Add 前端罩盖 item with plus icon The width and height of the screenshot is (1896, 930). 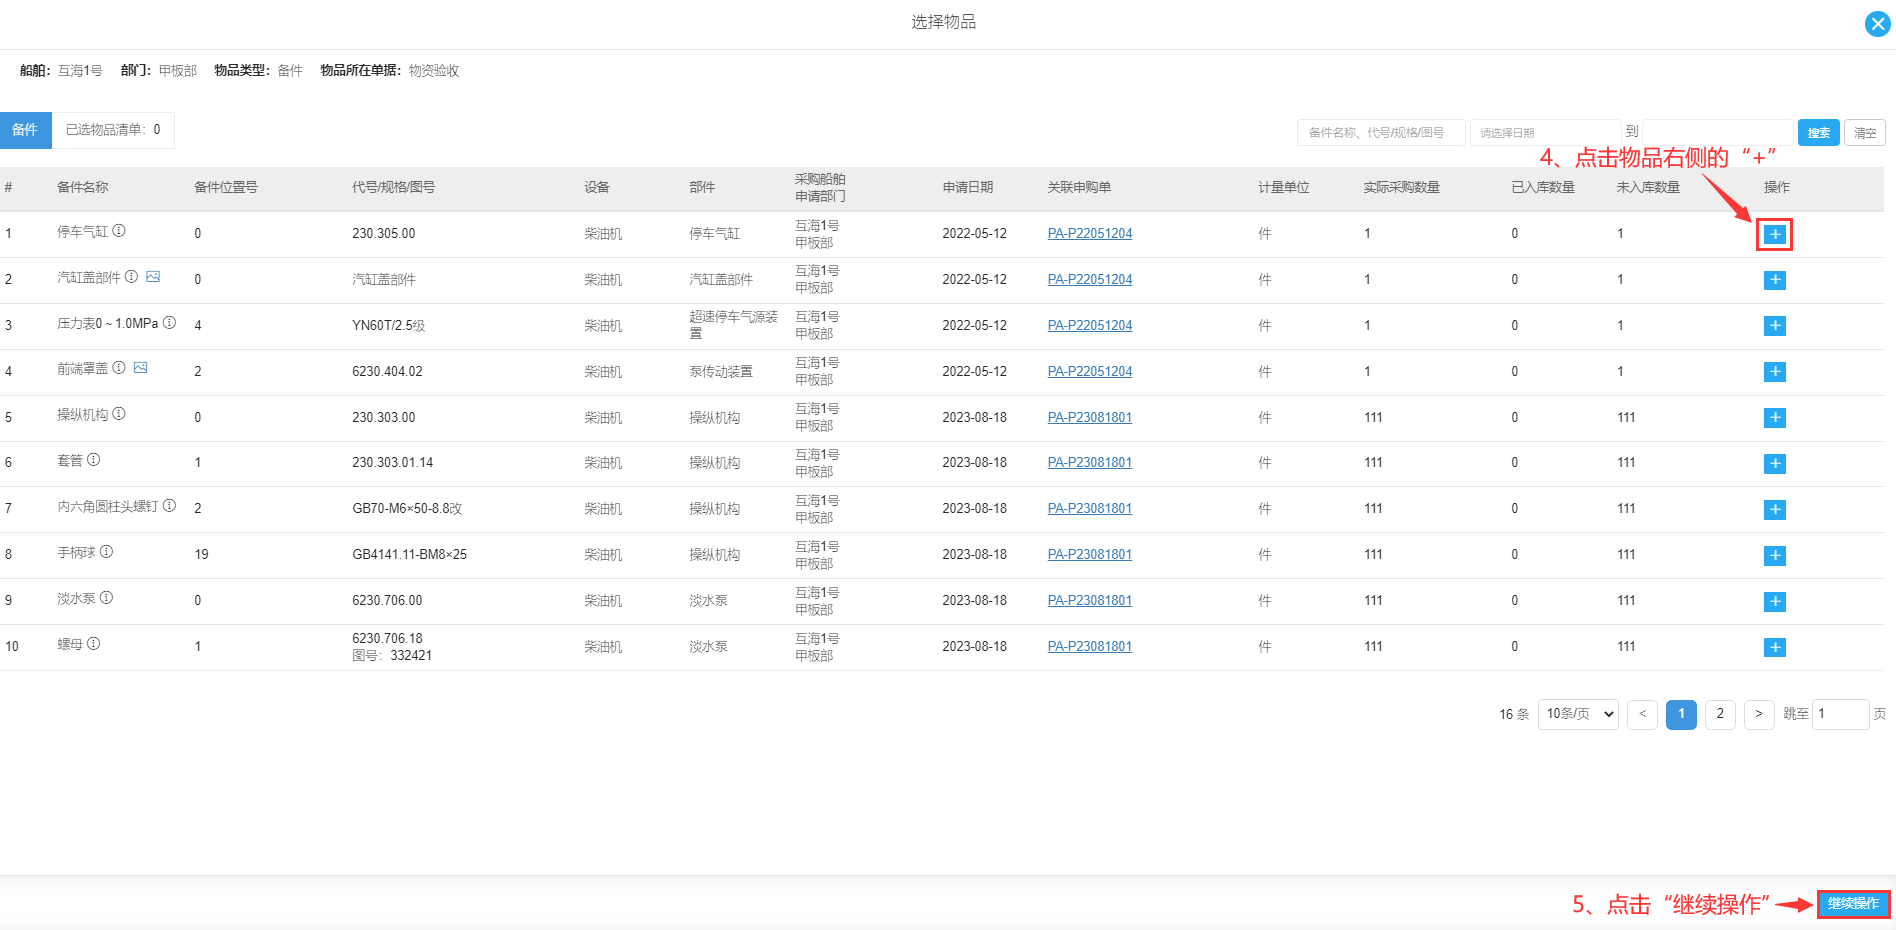coord(1774,372)
